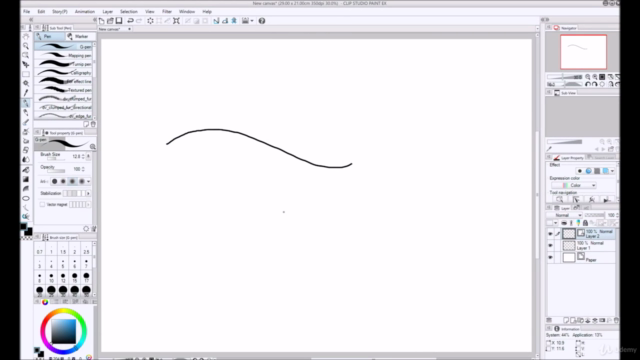640x360 pixels.
Task: Open the Filter menu
Action: click(167, 12)
